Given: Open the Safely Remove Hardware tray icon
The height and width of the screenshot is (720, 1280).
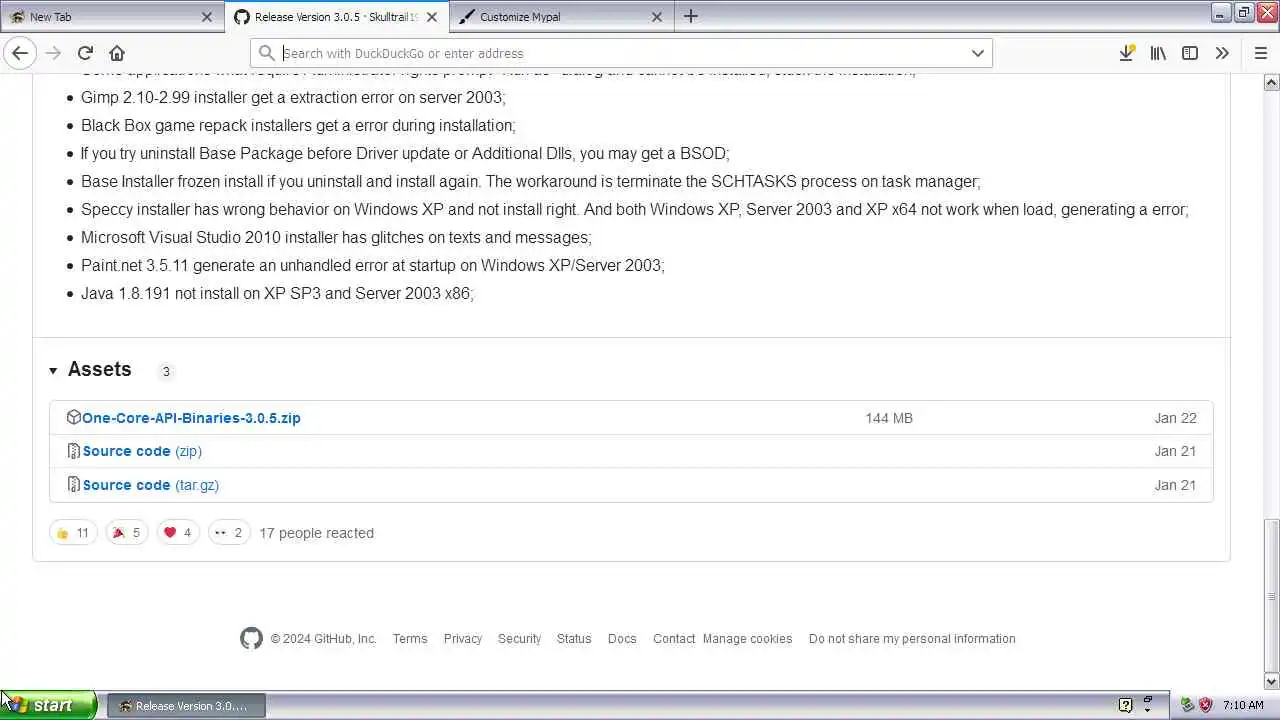Looking at the screenshot, I should pyautogui.click(x=1187, y=705).
